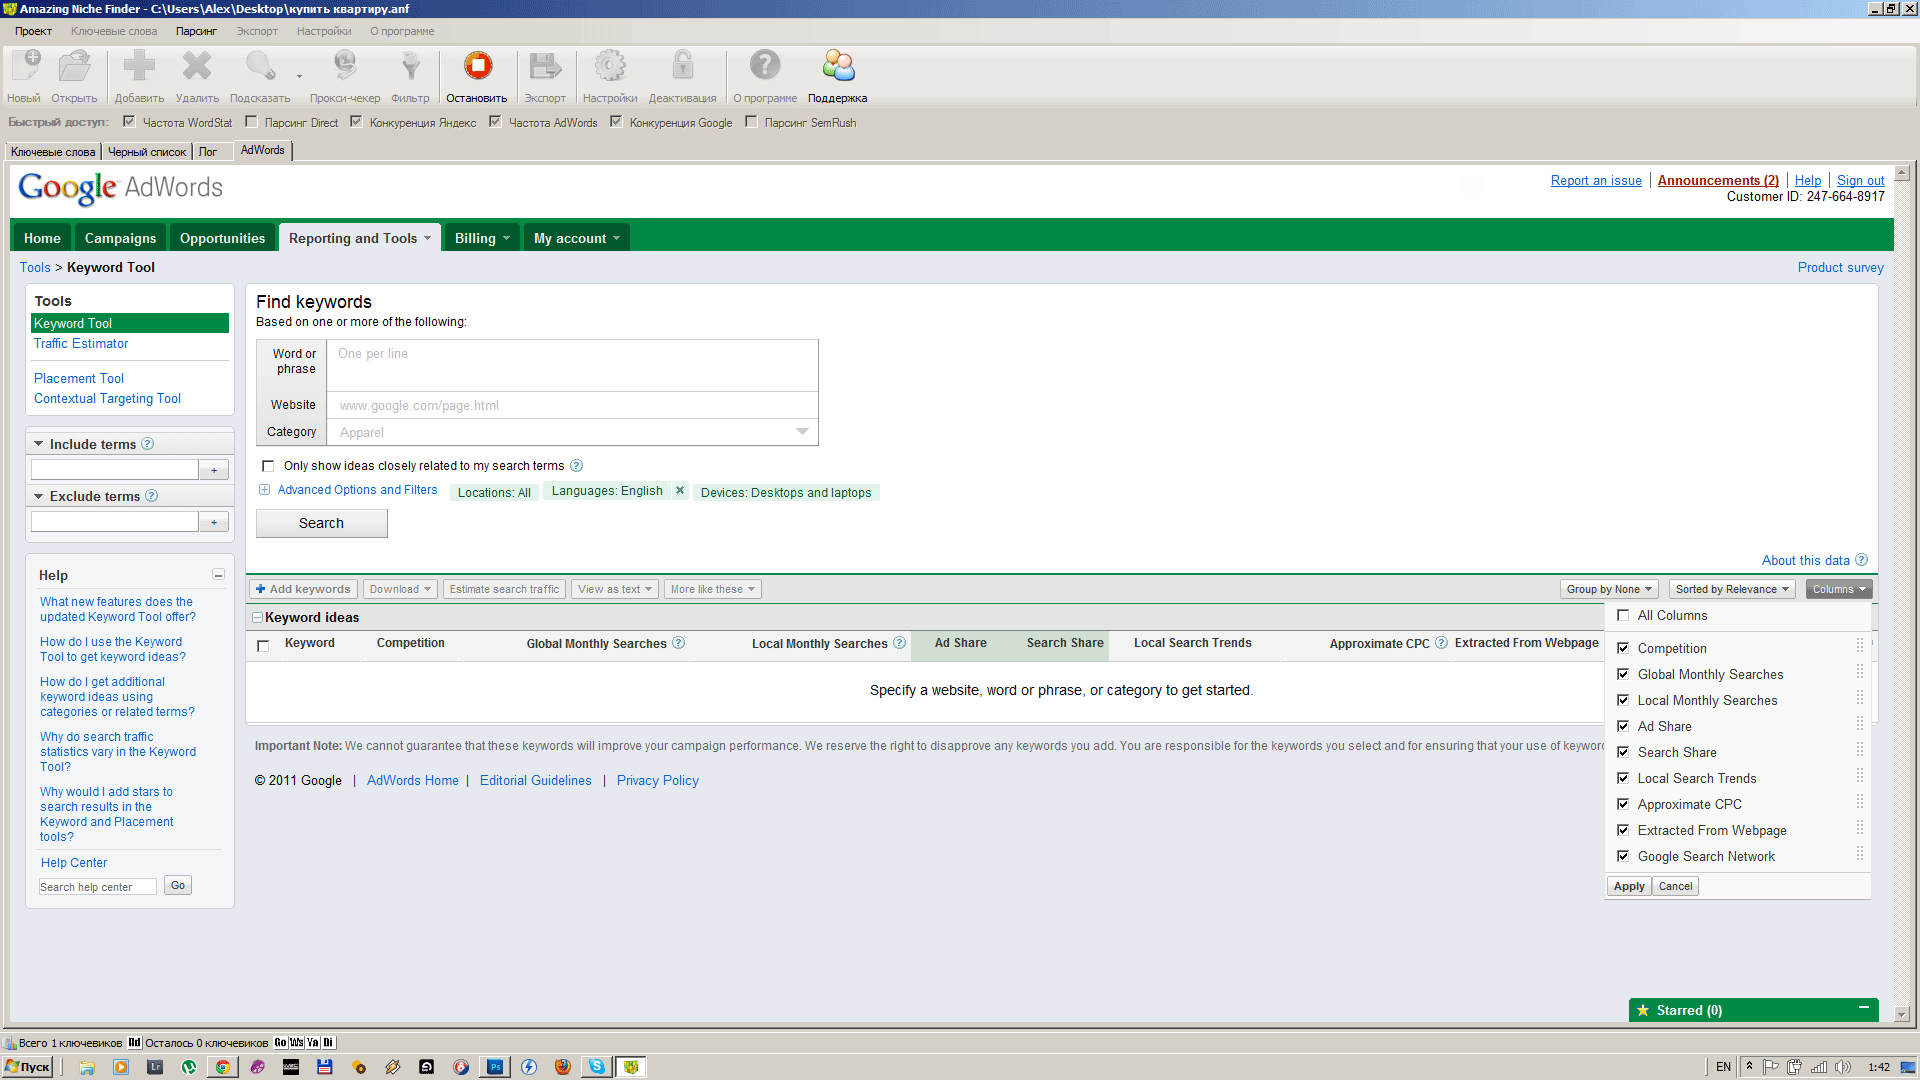
Task: Open the Поддержка support icon
Action: tap(838, 67)
